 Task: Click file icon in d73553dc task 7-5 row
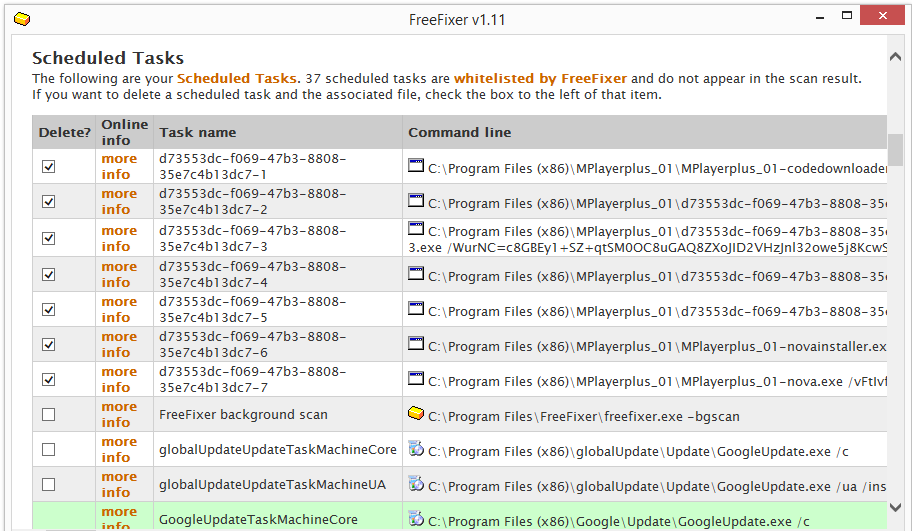point(416,308)
